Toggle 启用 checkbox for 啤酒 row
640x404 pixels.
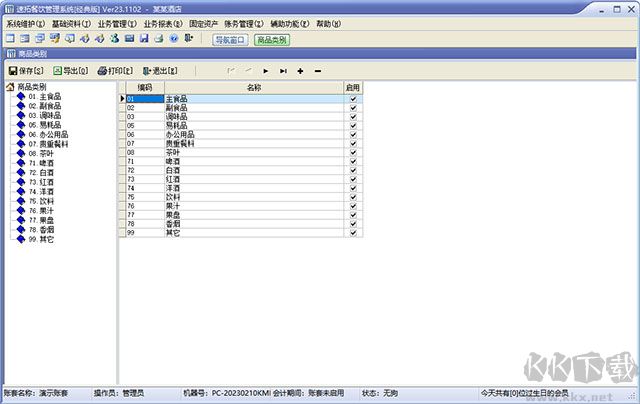point(353,161)
